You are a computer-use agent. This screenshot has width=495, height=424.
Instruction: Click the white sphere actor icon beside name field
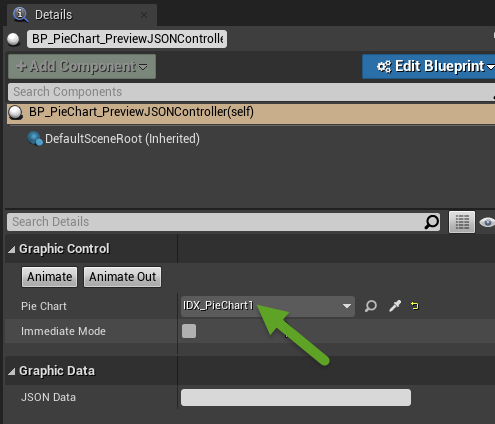[13, 39]
